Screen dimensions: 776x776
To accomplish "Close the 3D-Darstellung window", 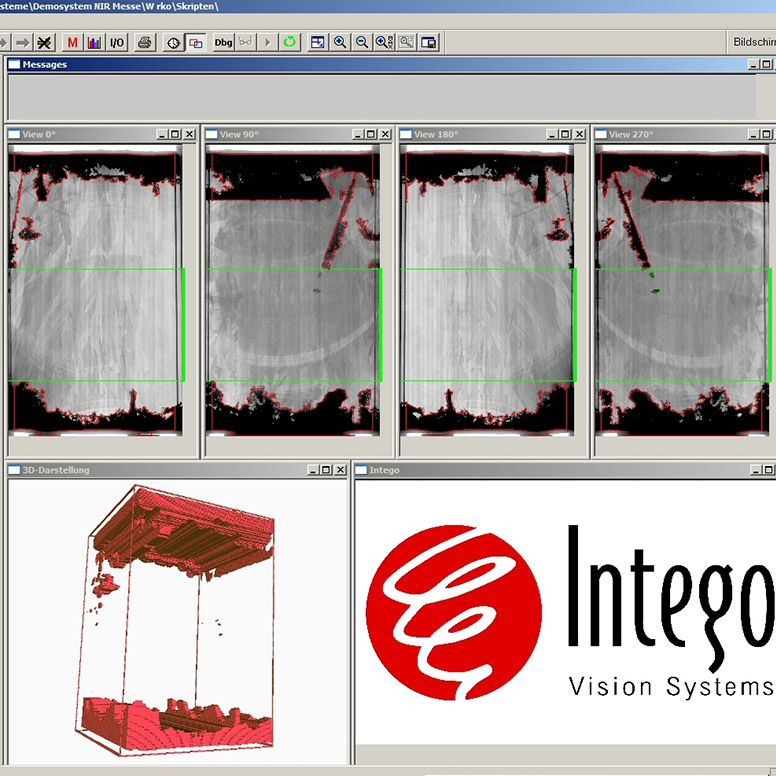I will 340,470.
